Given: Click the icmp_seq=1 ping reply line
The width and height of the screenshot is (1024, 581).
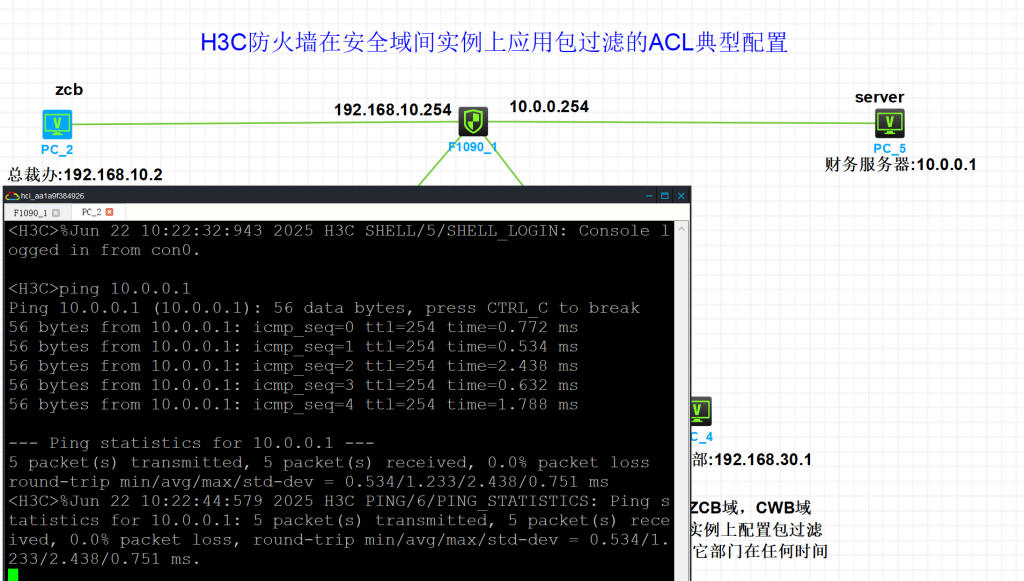Looking at the screenshot, I should point(293,347).
